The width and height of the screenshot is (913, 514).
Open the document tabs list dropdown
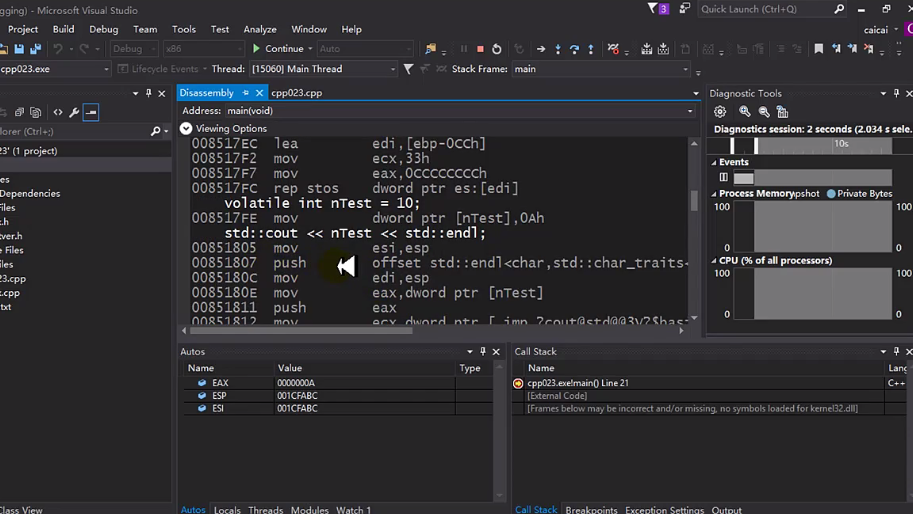click(x=696, y=93)
